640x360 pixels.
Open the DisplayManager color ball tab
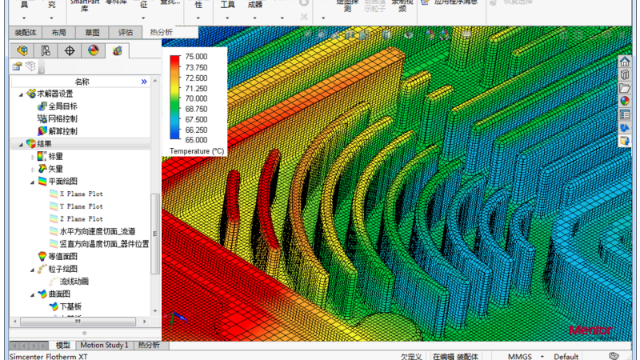coord(93,51)
